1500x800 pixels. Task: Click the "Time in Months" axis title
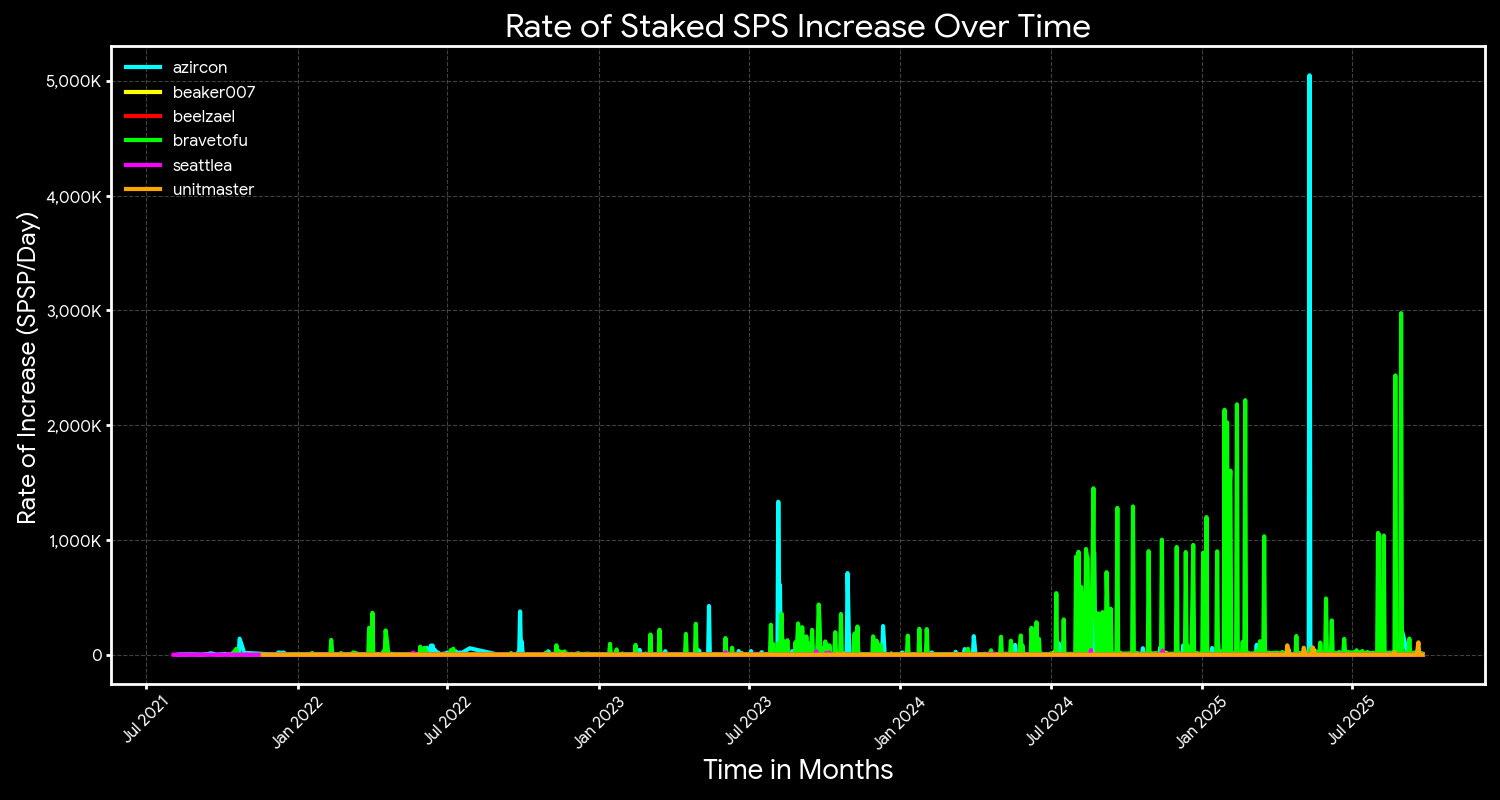tap(797, 770)
